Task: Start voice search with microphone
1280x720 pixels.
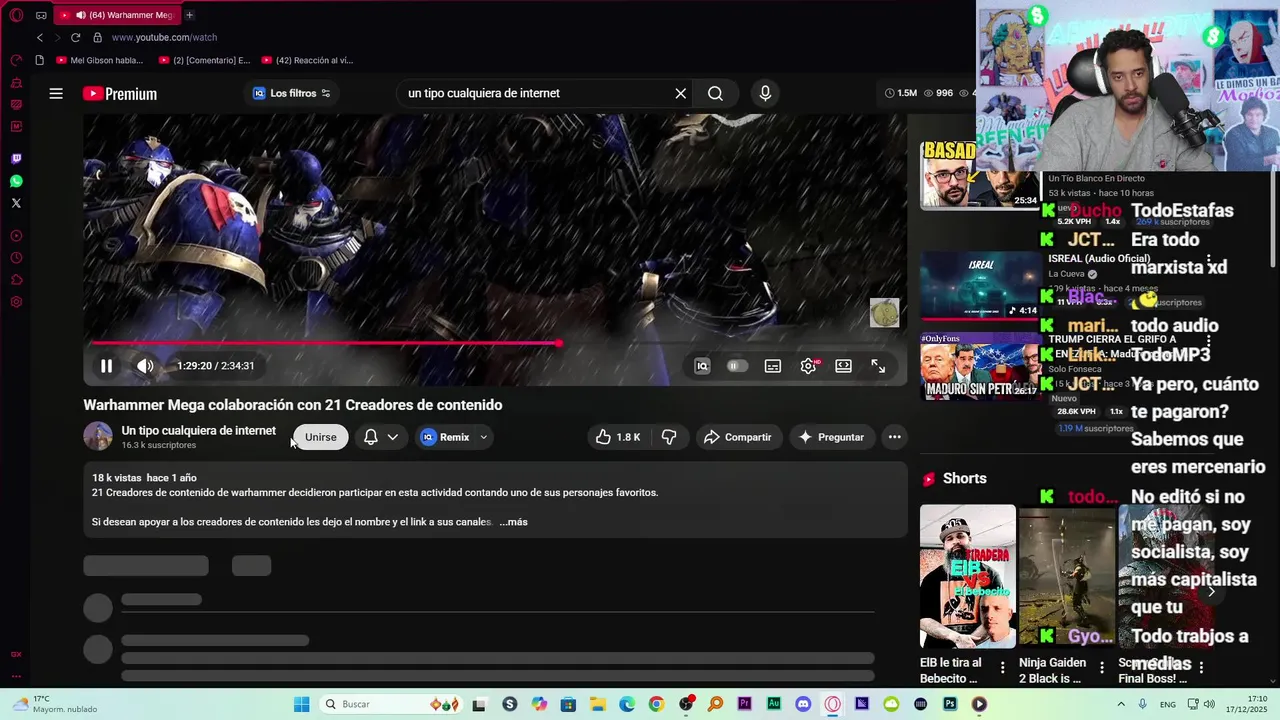Action: click(x=765, y=93)
